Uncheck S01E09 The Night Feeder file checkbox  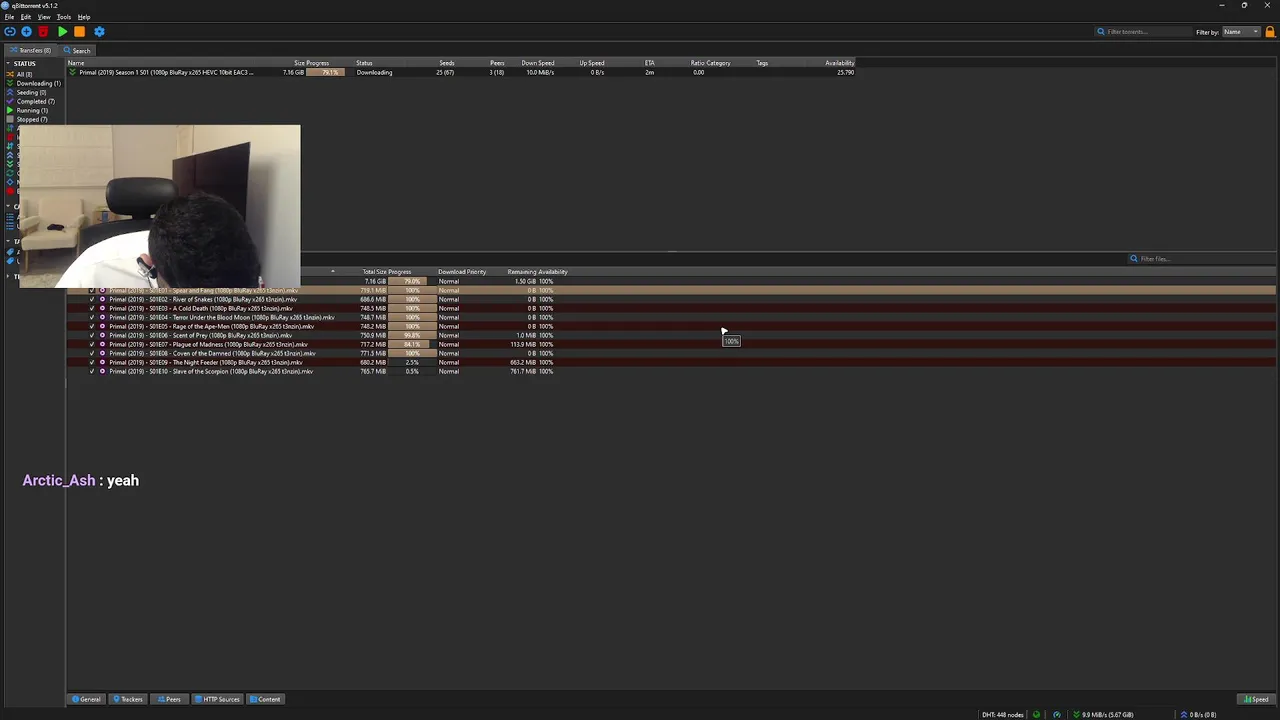(x=92, y=363)
